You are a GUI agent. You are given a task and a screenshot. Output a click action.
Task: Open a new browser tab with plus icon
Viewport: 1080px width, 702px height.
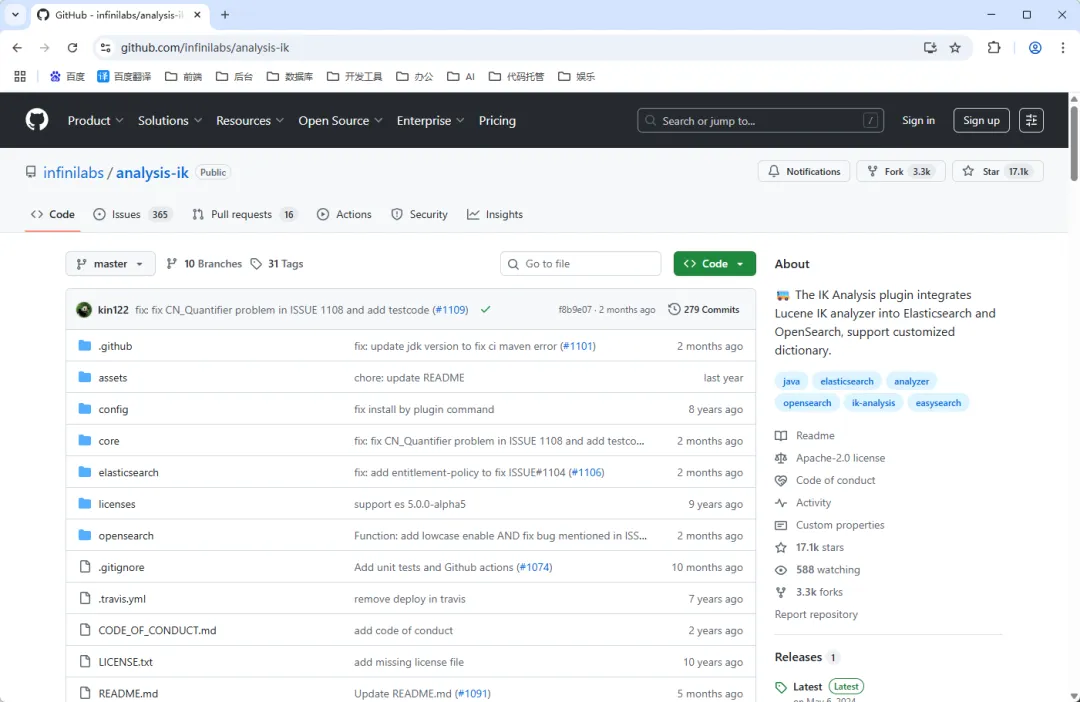225,14
